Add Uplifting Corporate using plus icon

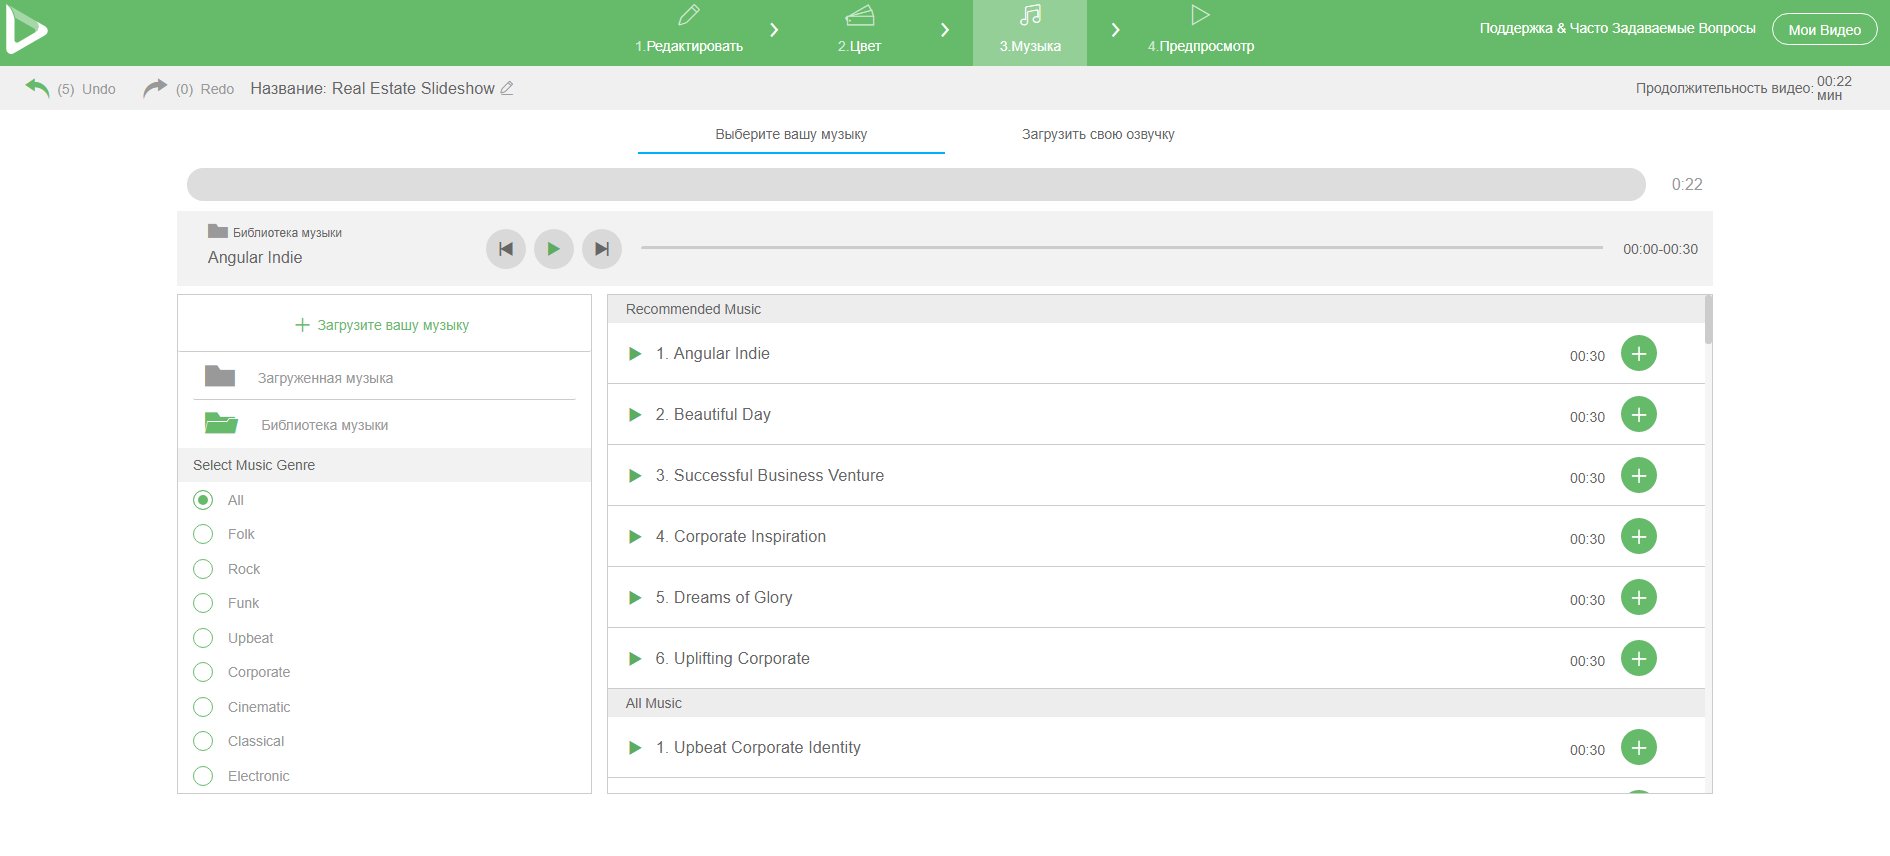[x=1638, y=658]
